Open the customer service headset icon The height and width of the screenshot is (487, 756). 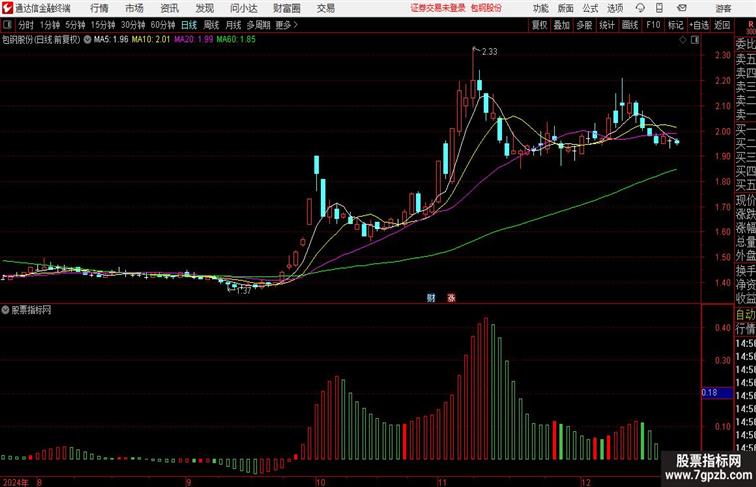pyautogui.click(x=640, y=8)
